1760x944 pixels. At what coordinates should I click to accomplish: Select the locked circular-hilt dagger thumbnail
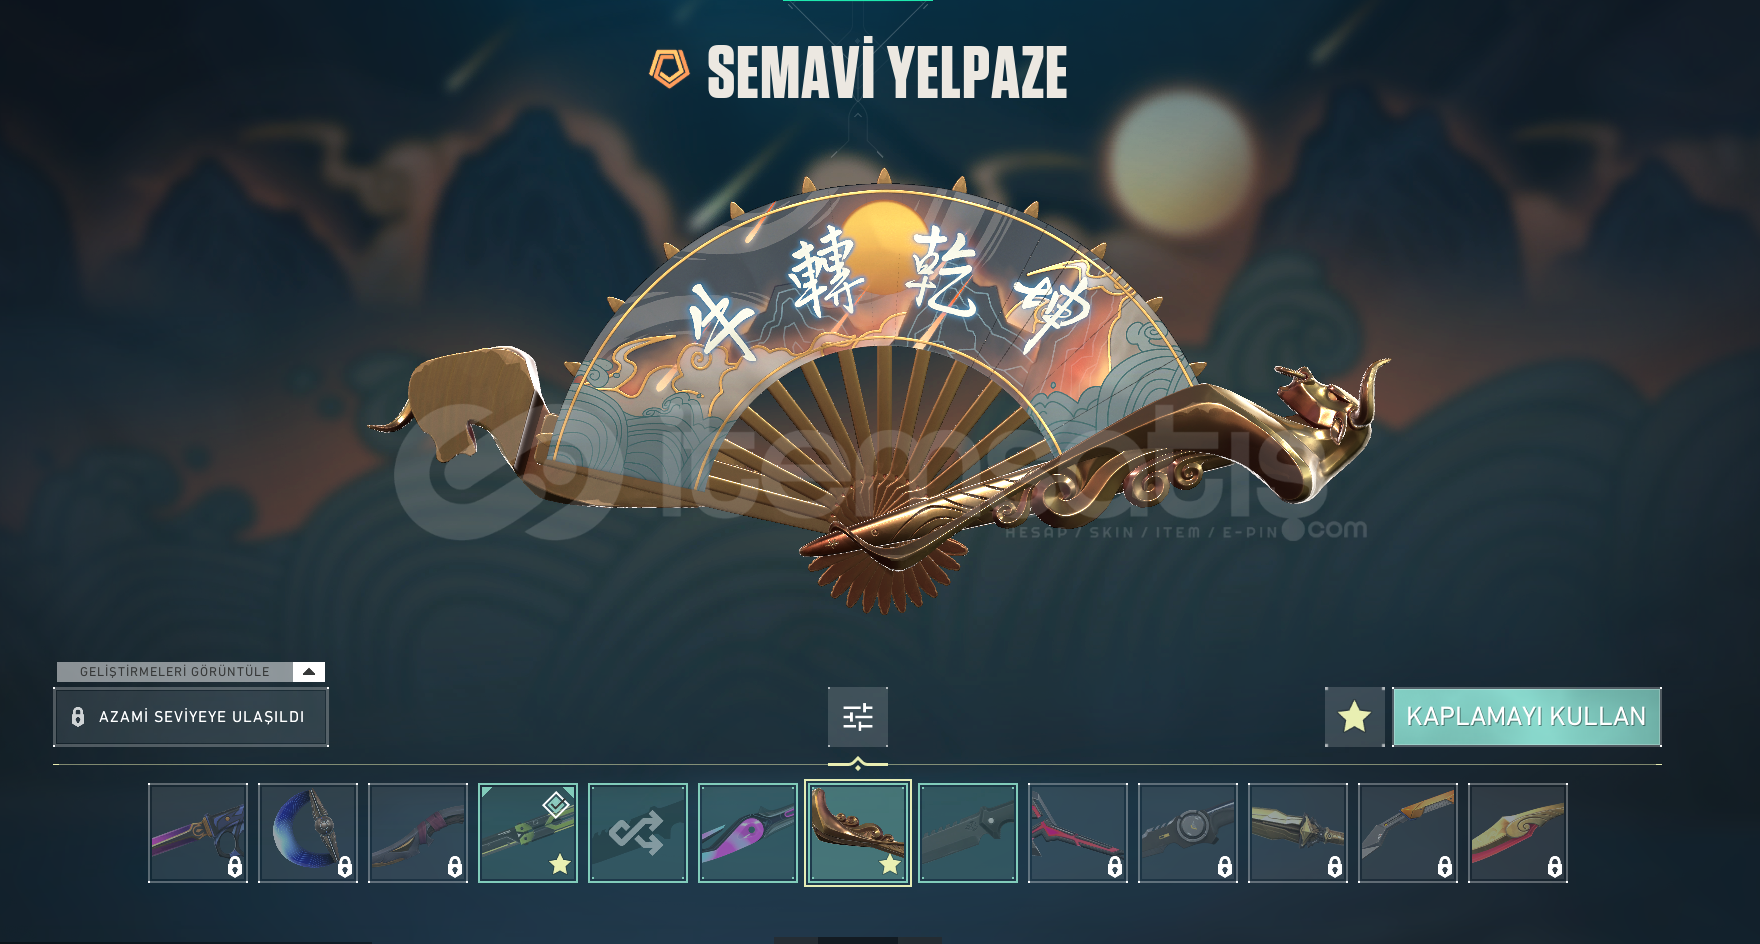1188,833
